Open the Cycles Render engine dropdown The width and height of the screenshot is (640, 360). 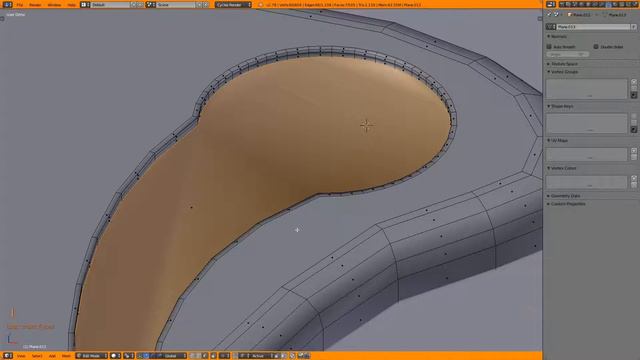pyautogui.click(x=233, y=4)
